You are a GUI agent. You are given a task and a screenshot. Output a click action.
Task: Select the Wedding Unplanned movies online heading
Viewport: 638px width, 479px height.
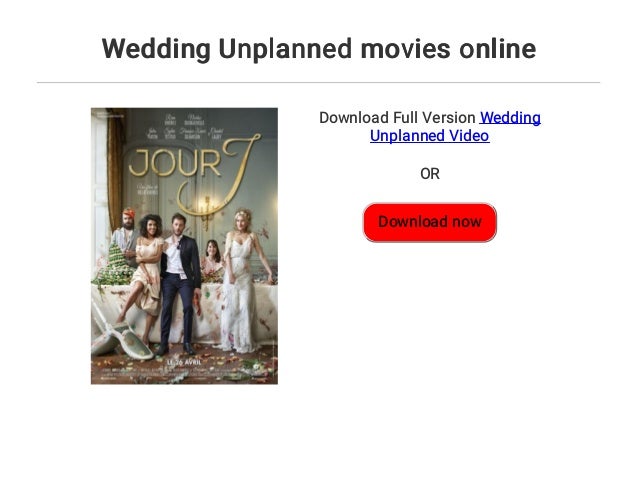pyautogui.click(x=319, y=49)
